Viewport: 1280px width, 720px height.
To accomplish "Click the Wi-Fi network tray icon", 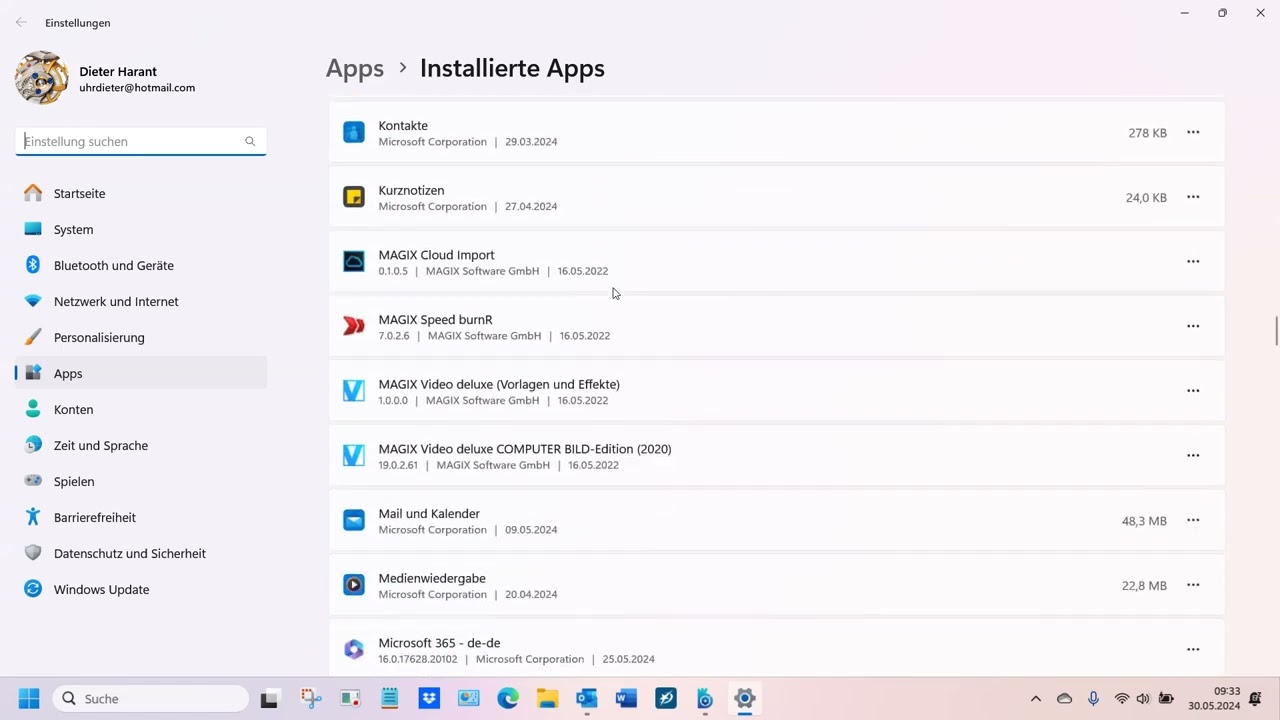I will (x=1122, y=698).
